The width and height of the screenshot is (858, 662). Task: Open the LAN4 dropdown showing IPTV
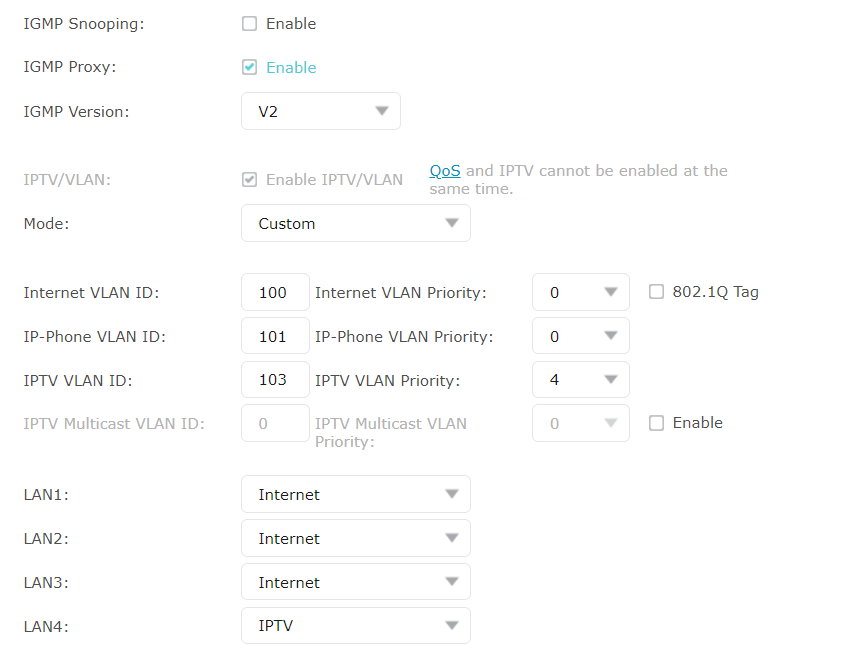(x=356, y=625)
